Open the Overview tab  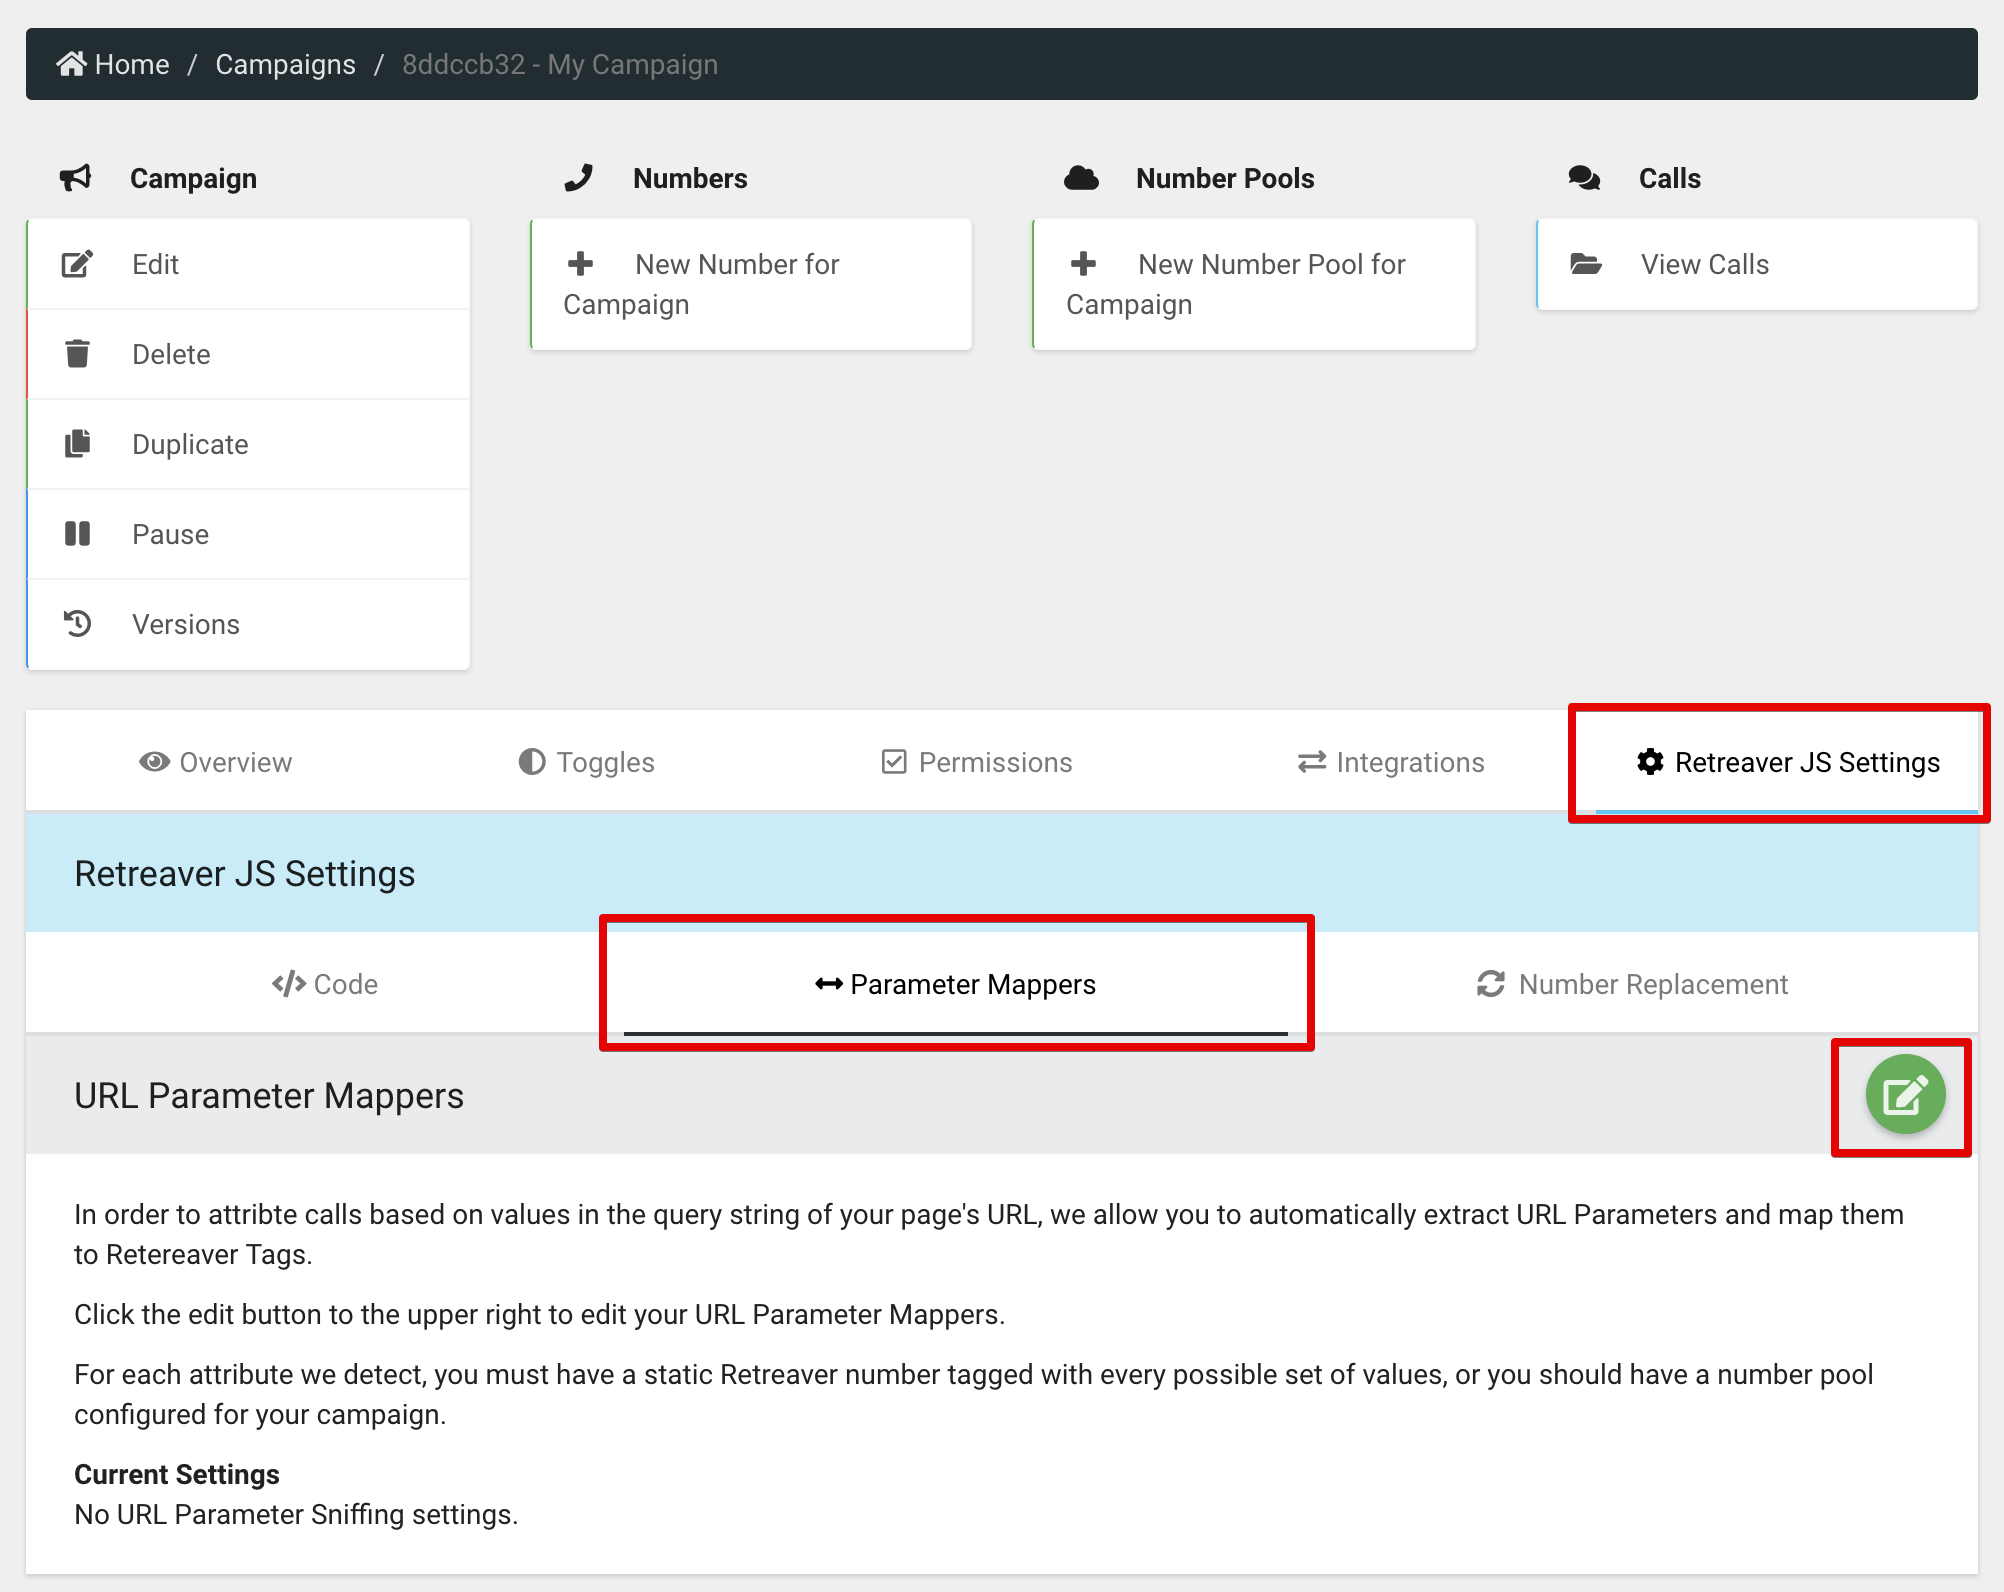click(x=216, y=762)
